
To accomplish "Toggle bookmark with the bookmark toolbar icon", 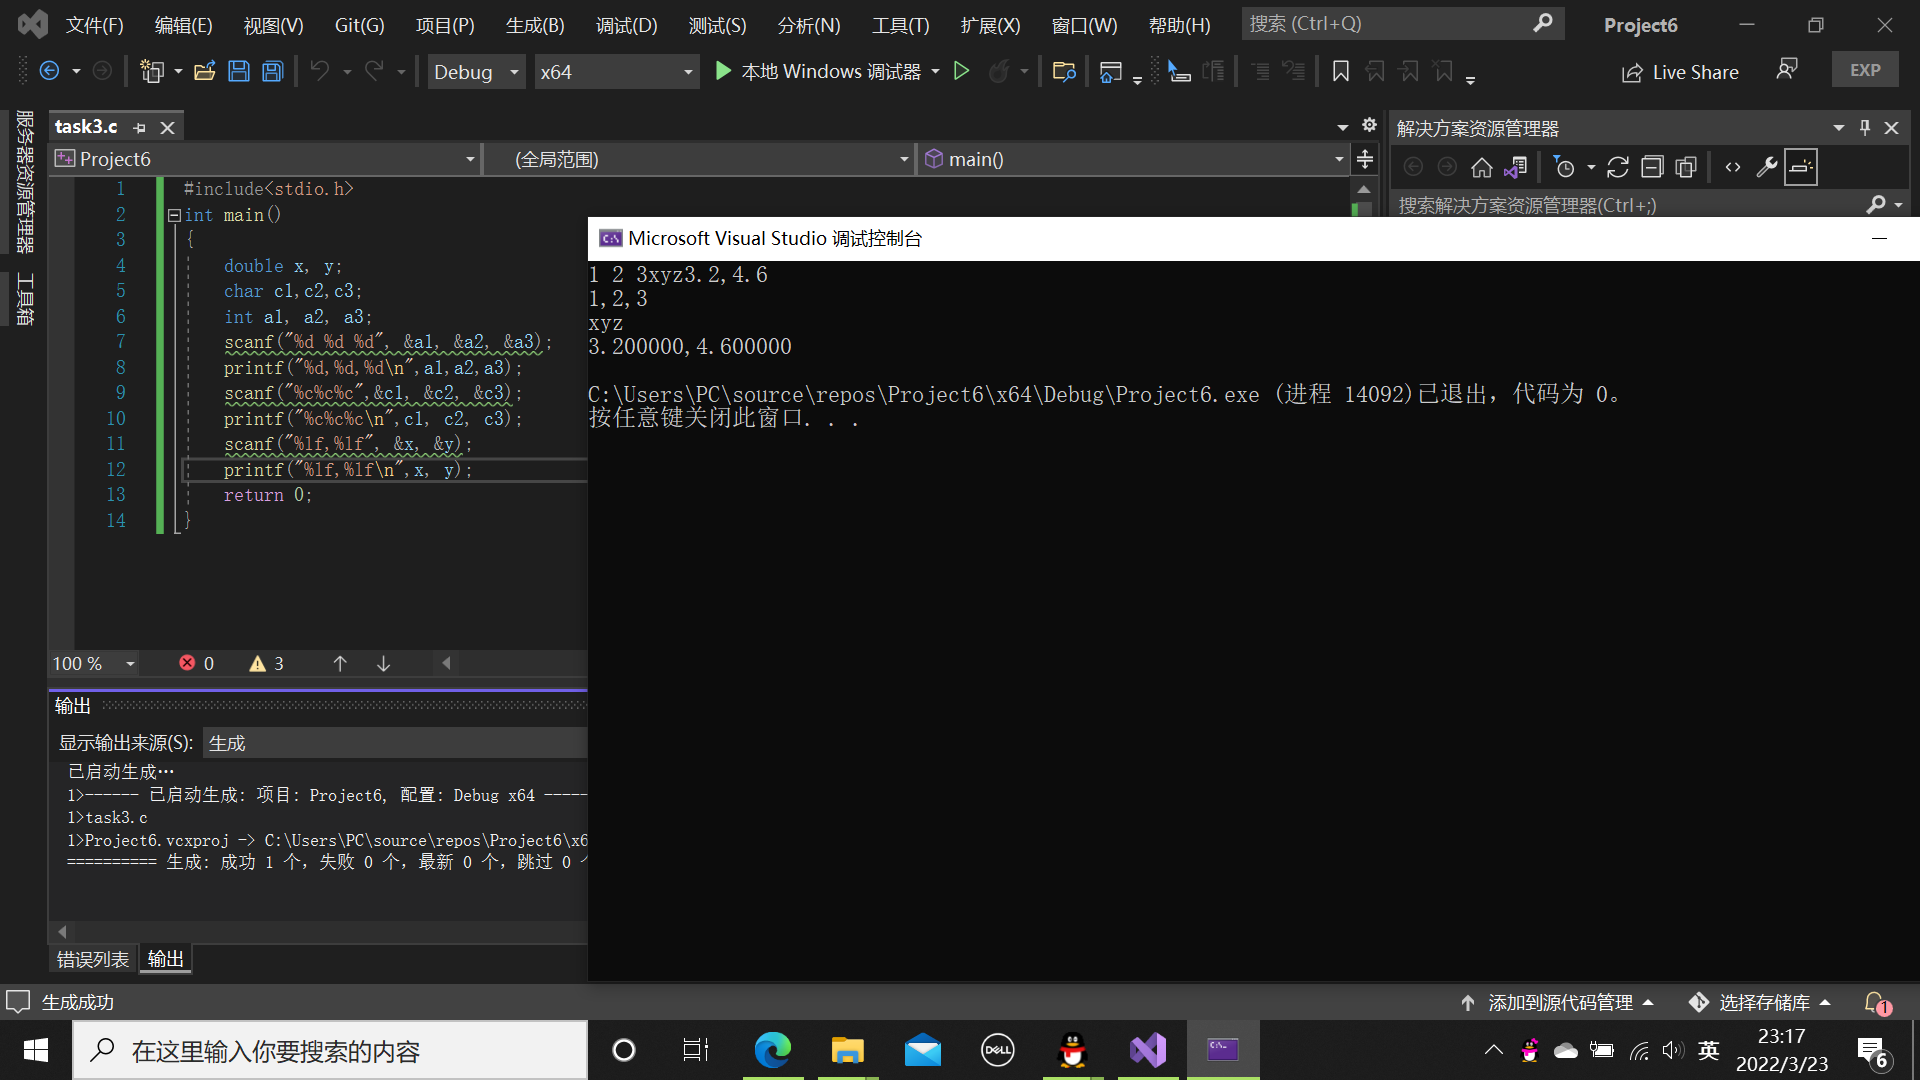I will (x=1341, y=71).
